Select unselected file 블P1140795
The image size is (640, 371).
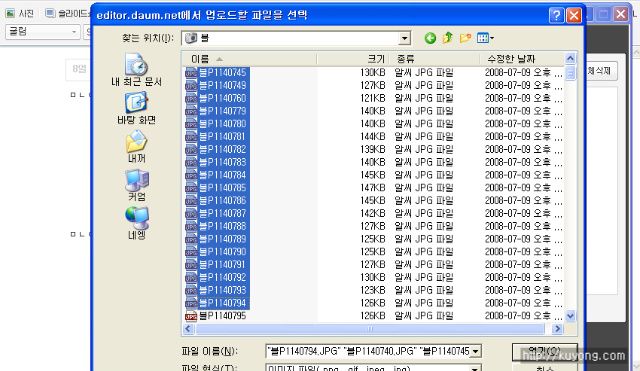(222, 315)
